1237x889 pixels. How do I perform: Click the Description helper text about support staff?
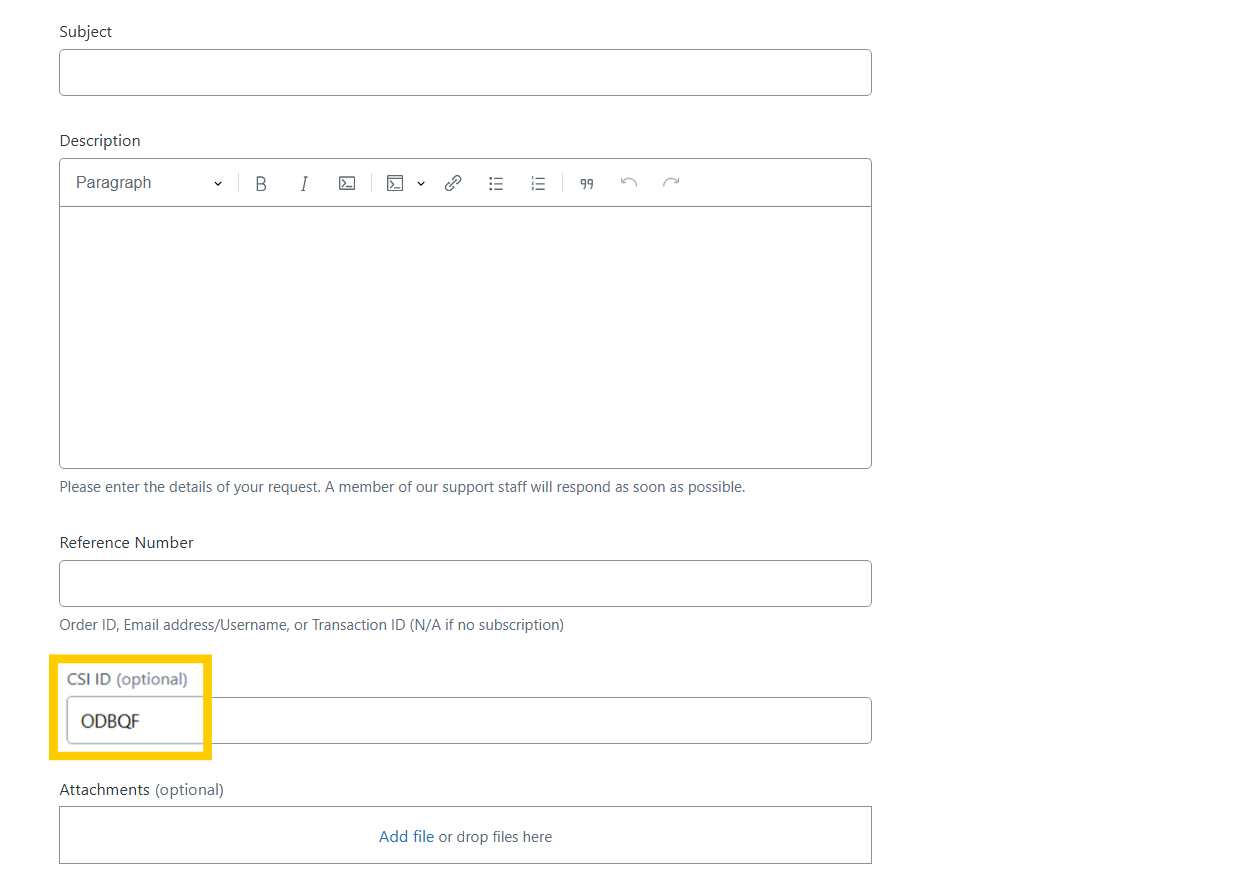(402, 487)
